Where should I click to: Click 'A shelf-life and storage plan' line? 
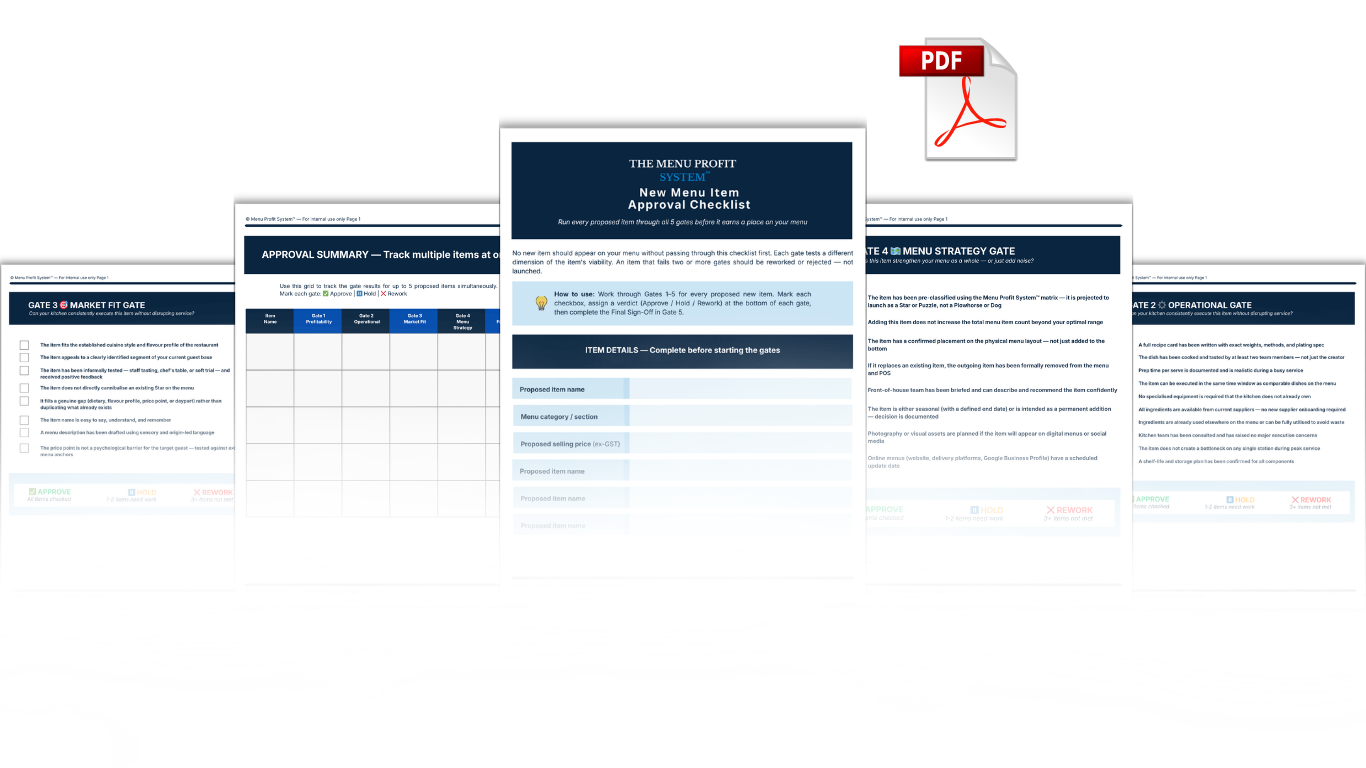pos(1216,461)
